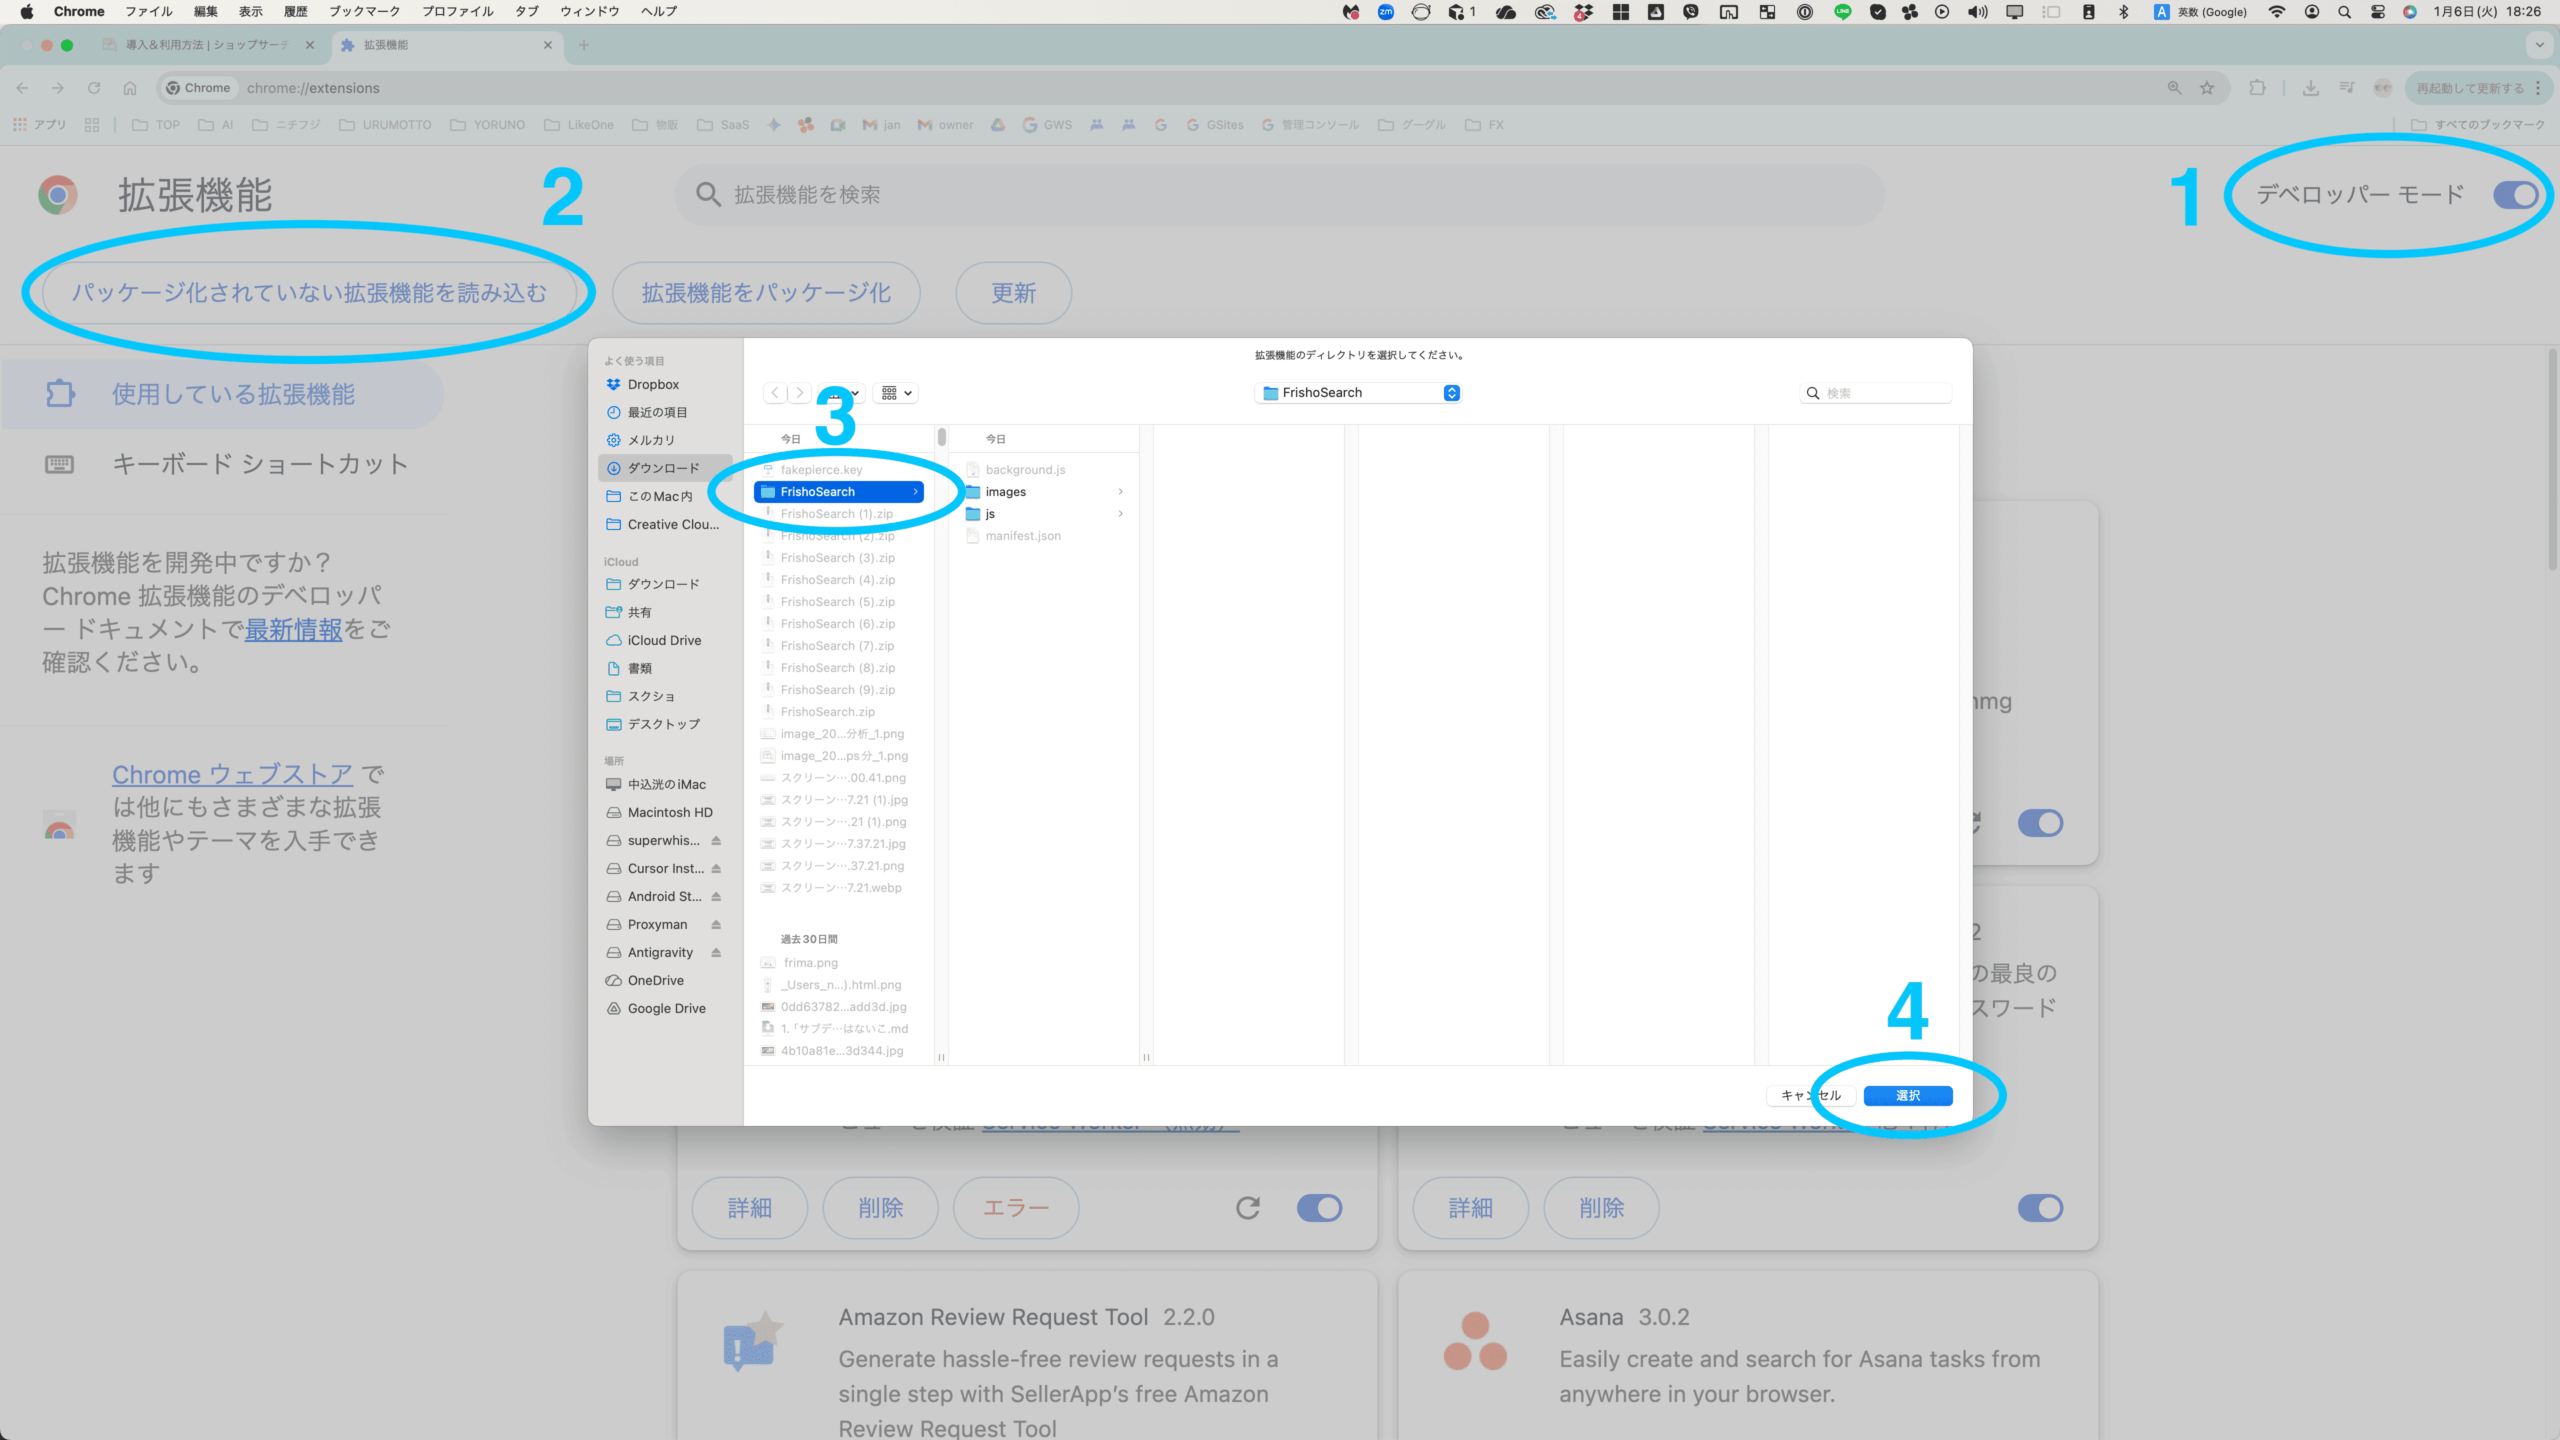Select Dropbox in the file dialog sidebar
The height and width of the screenshot is (1440, 2560).
pos(653,384)
